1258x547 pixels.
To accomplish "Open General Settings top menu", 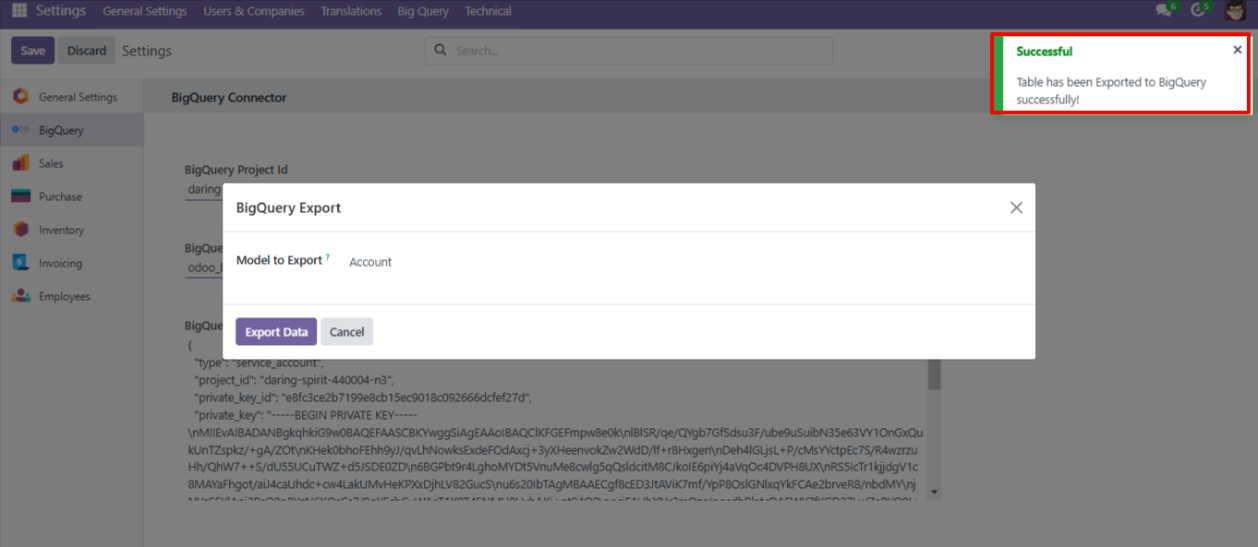I will pyautogui.click(x=145, y=11).
